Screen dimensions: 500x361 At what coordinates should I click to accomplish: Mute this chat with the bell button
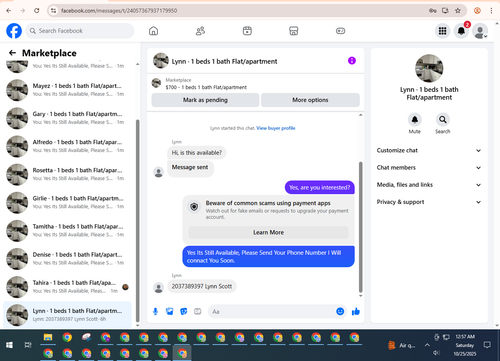[x=415, y=119]
